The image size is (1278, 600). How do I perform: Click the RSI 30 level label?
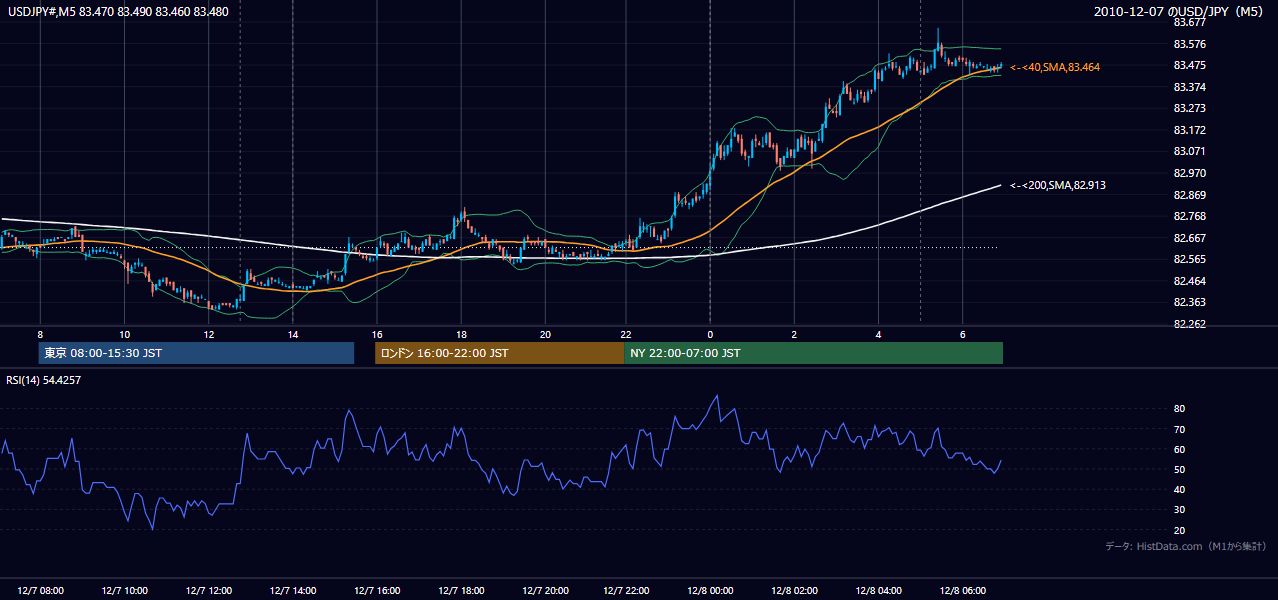point(1179,510)
